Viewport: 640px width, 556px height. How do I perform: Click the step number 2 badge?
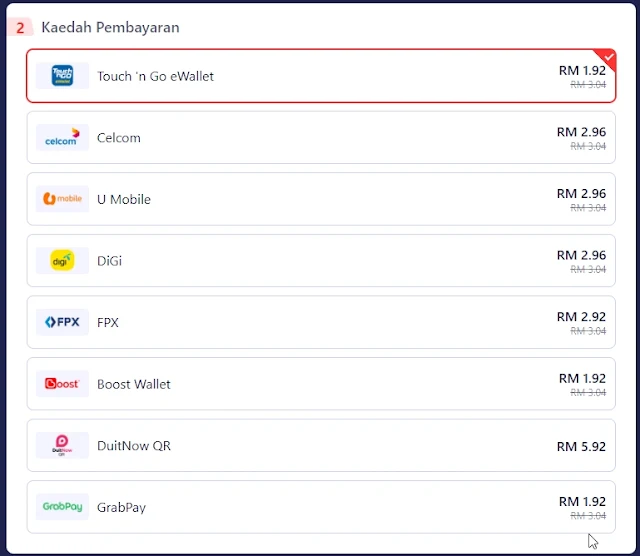20,28
